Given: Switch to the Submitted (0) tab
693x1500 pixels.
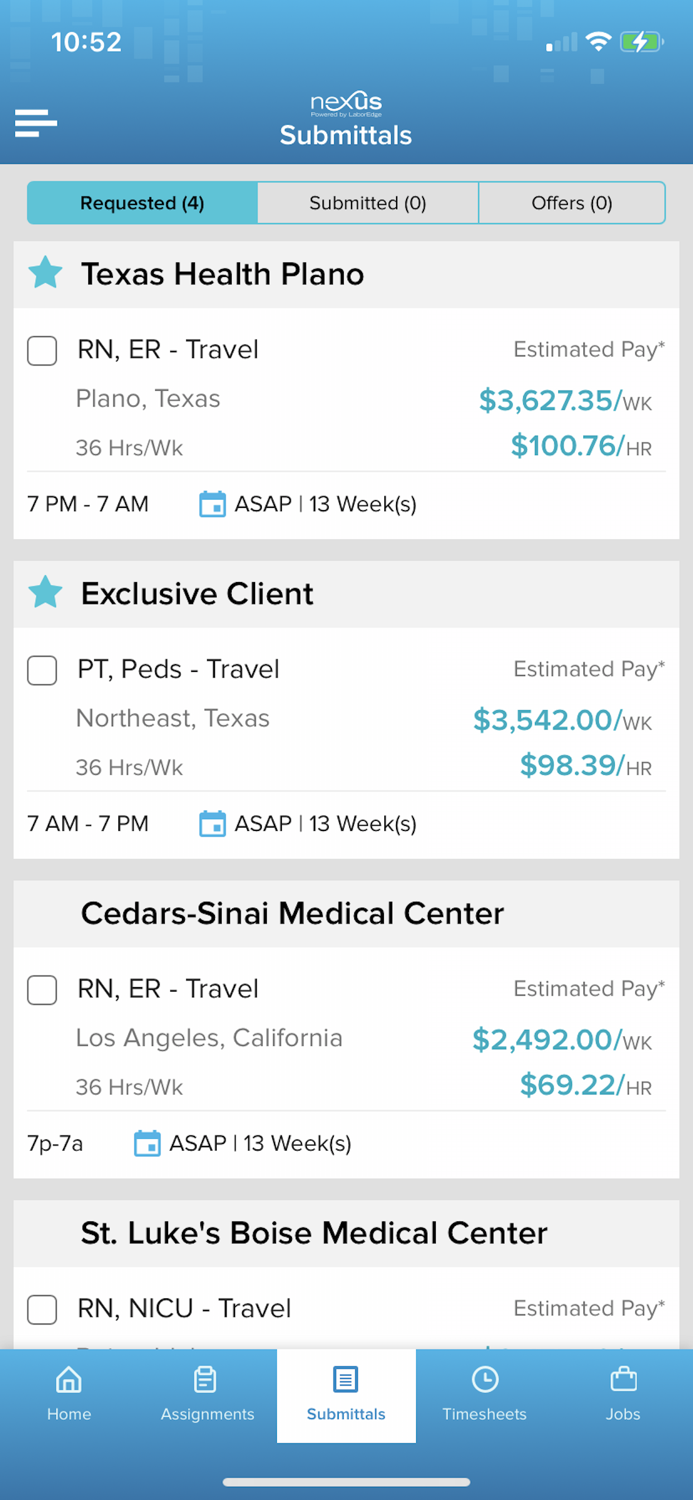Looking at the screenshot, I should pyautogui.click(x=367, y=202).
